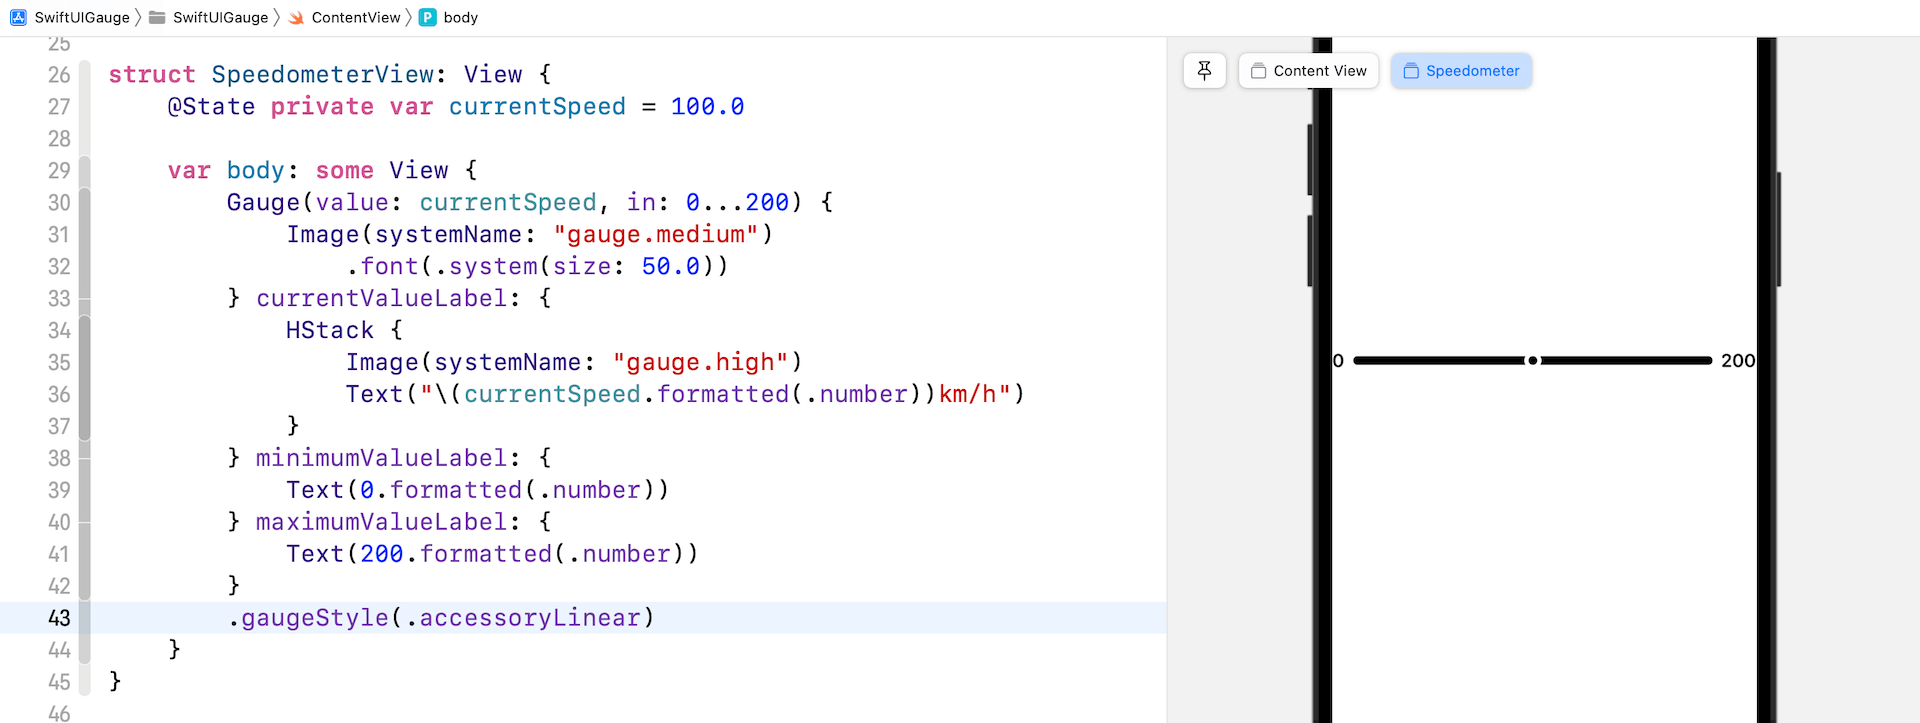Pin the preview with the pin icon
Image resolution: width=1920 pixels, height=723 pixels.
pyautogui.click(x=1204, y=71)
